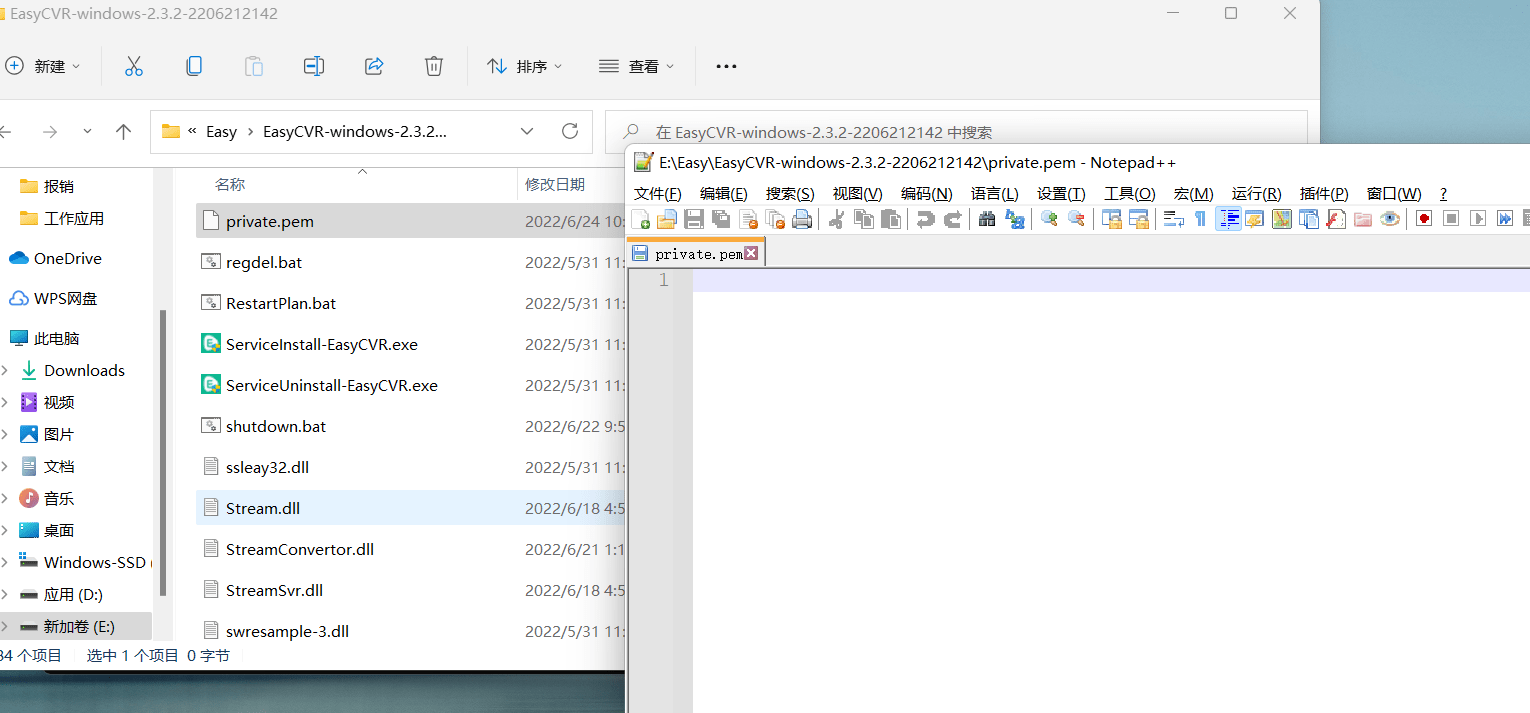Screen dimensions: 1530x713
Task: Open Document List icon in Notepad++
Action: click(1308, 219)
